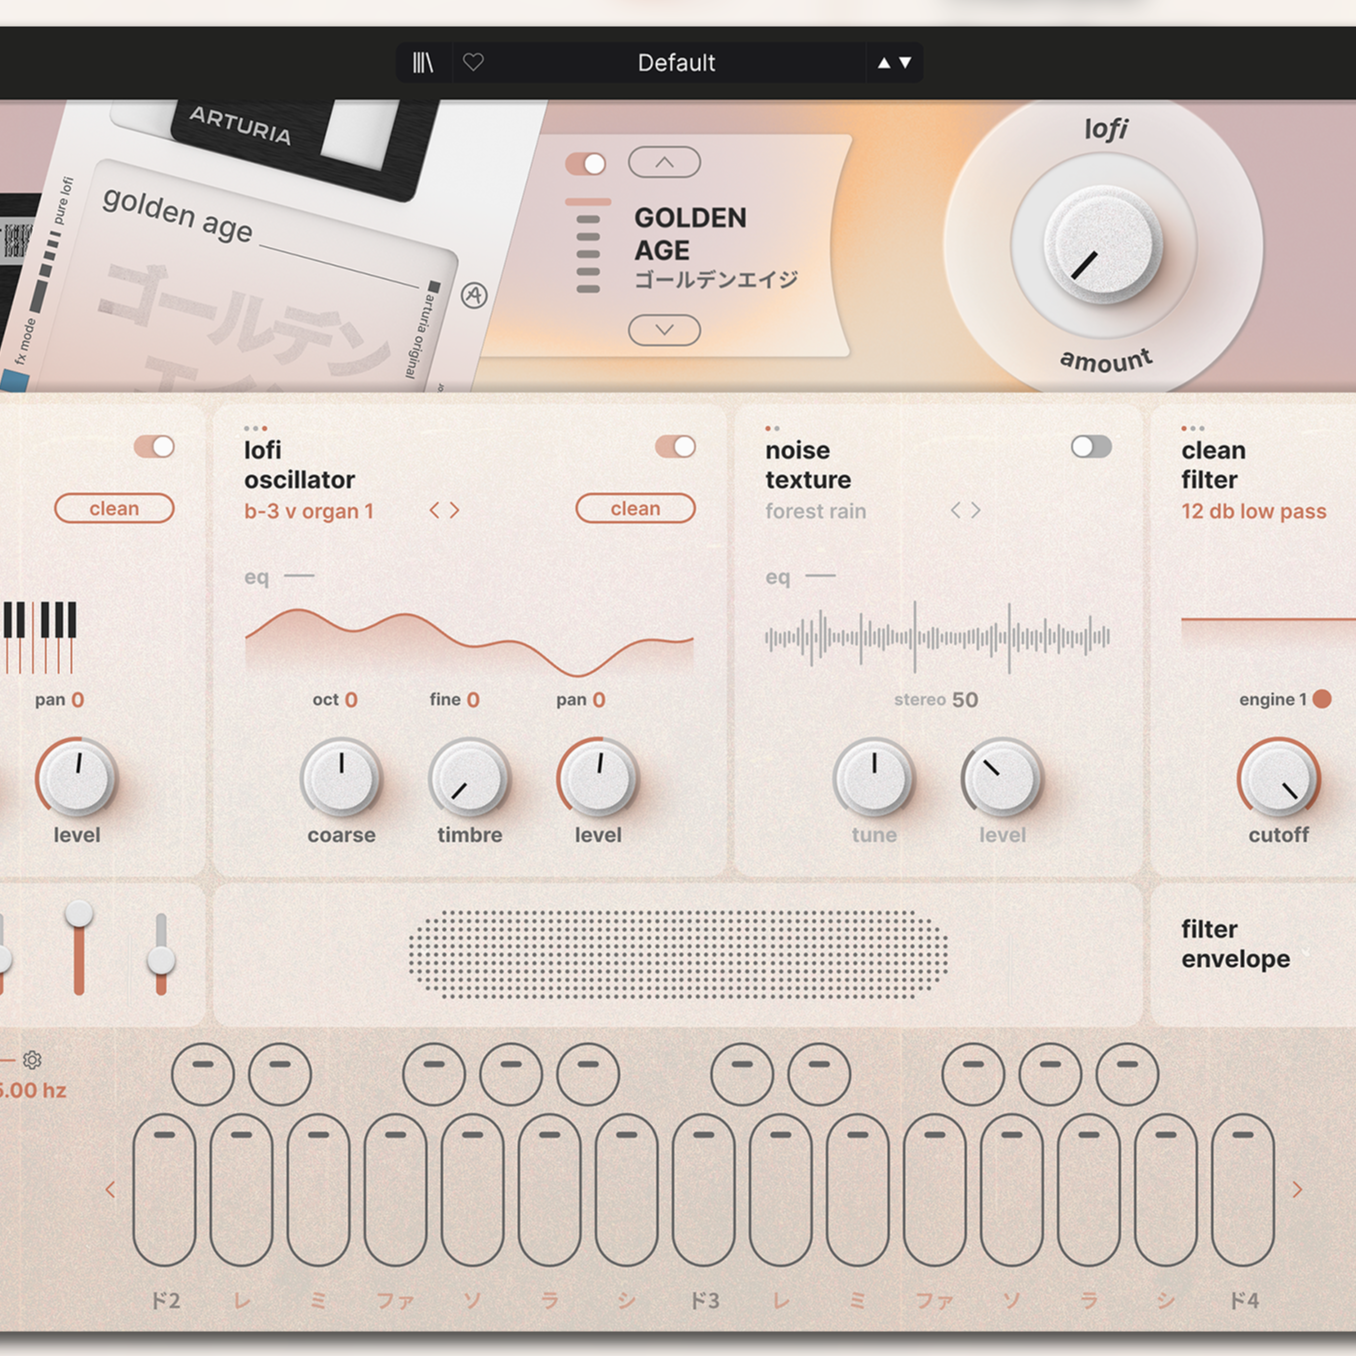The width and height of the screenshot is (1356, 1356).
Task: Click the engine 1 indicator
Action: click(1322, 700)
